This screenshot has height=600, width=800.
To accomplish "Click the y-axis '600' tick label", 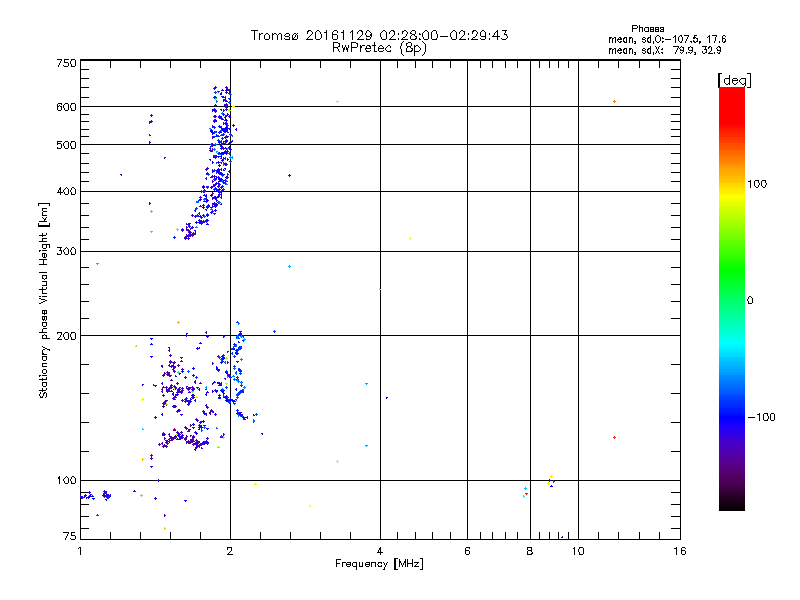I will [66, 107].
